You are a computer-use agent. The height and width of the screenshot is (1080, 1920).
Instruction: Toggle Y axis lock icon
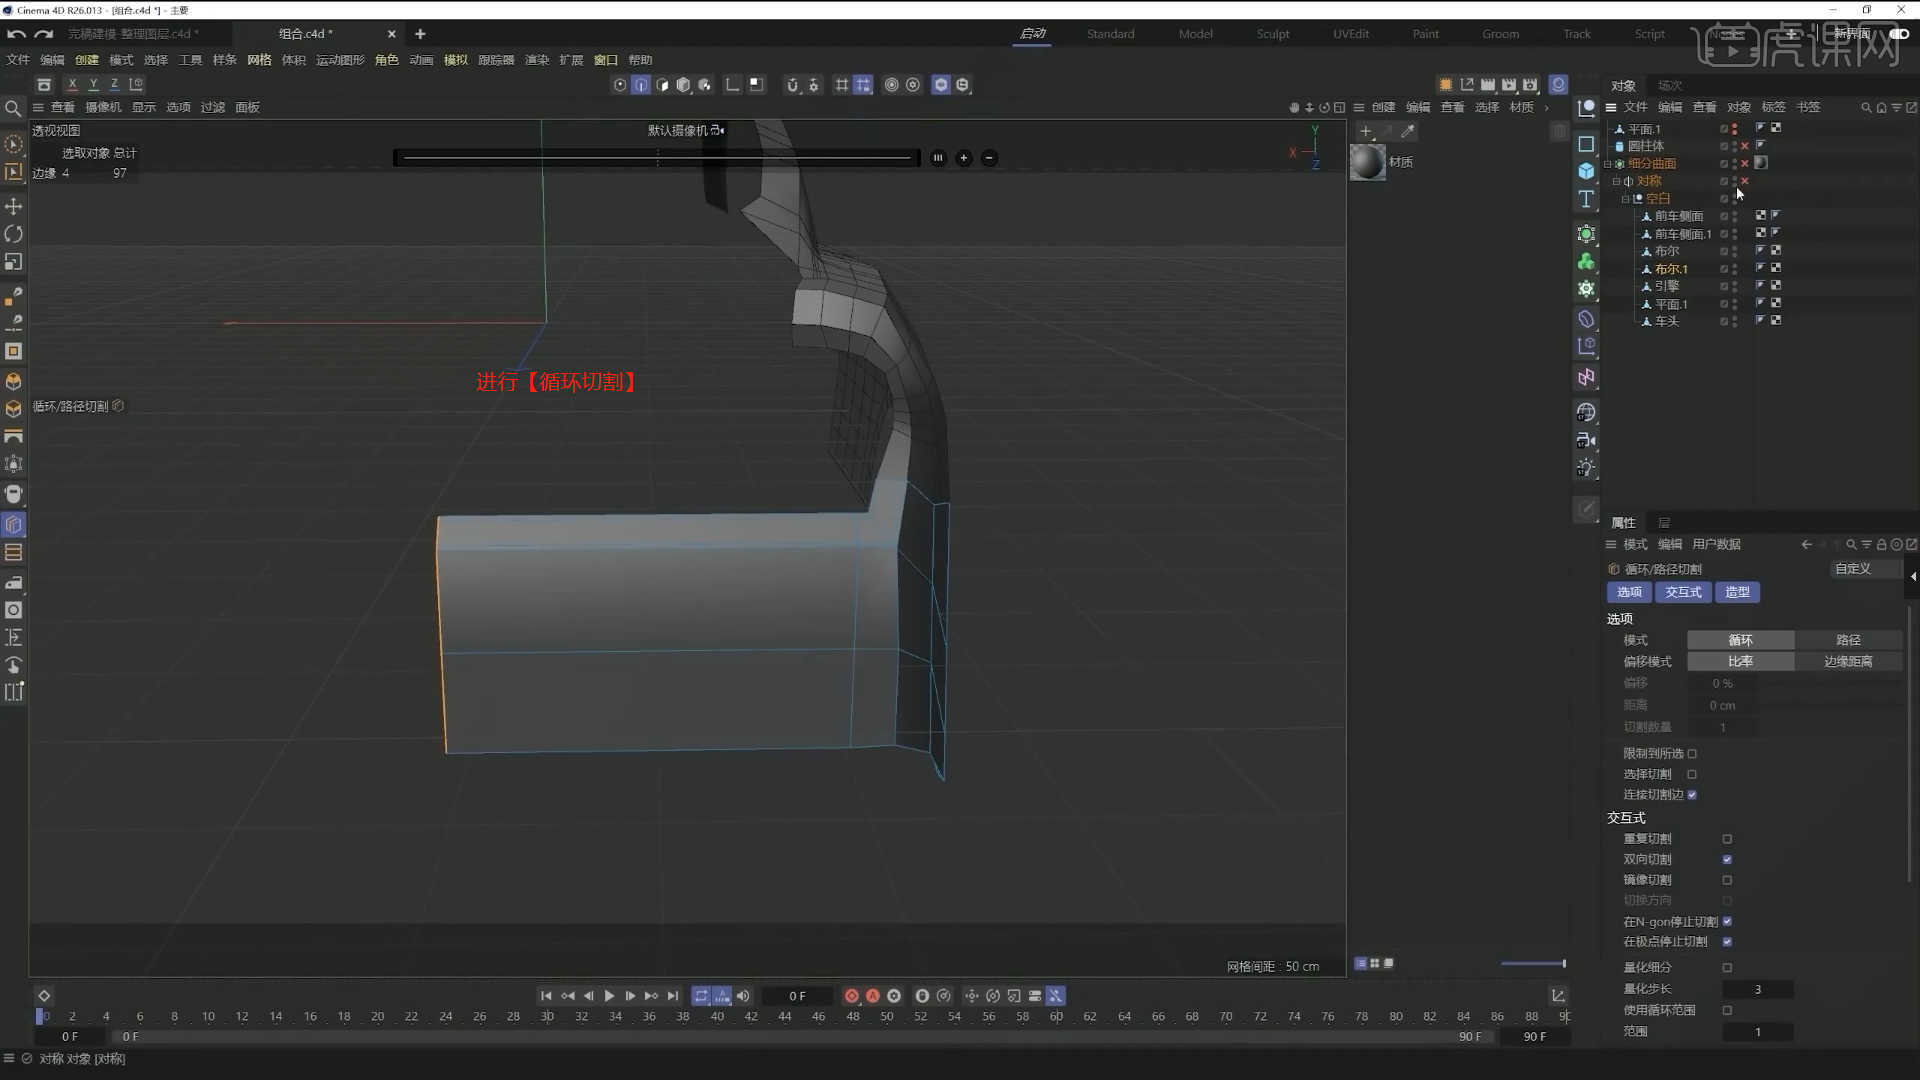pyautogui.click(x=93, y=85)
